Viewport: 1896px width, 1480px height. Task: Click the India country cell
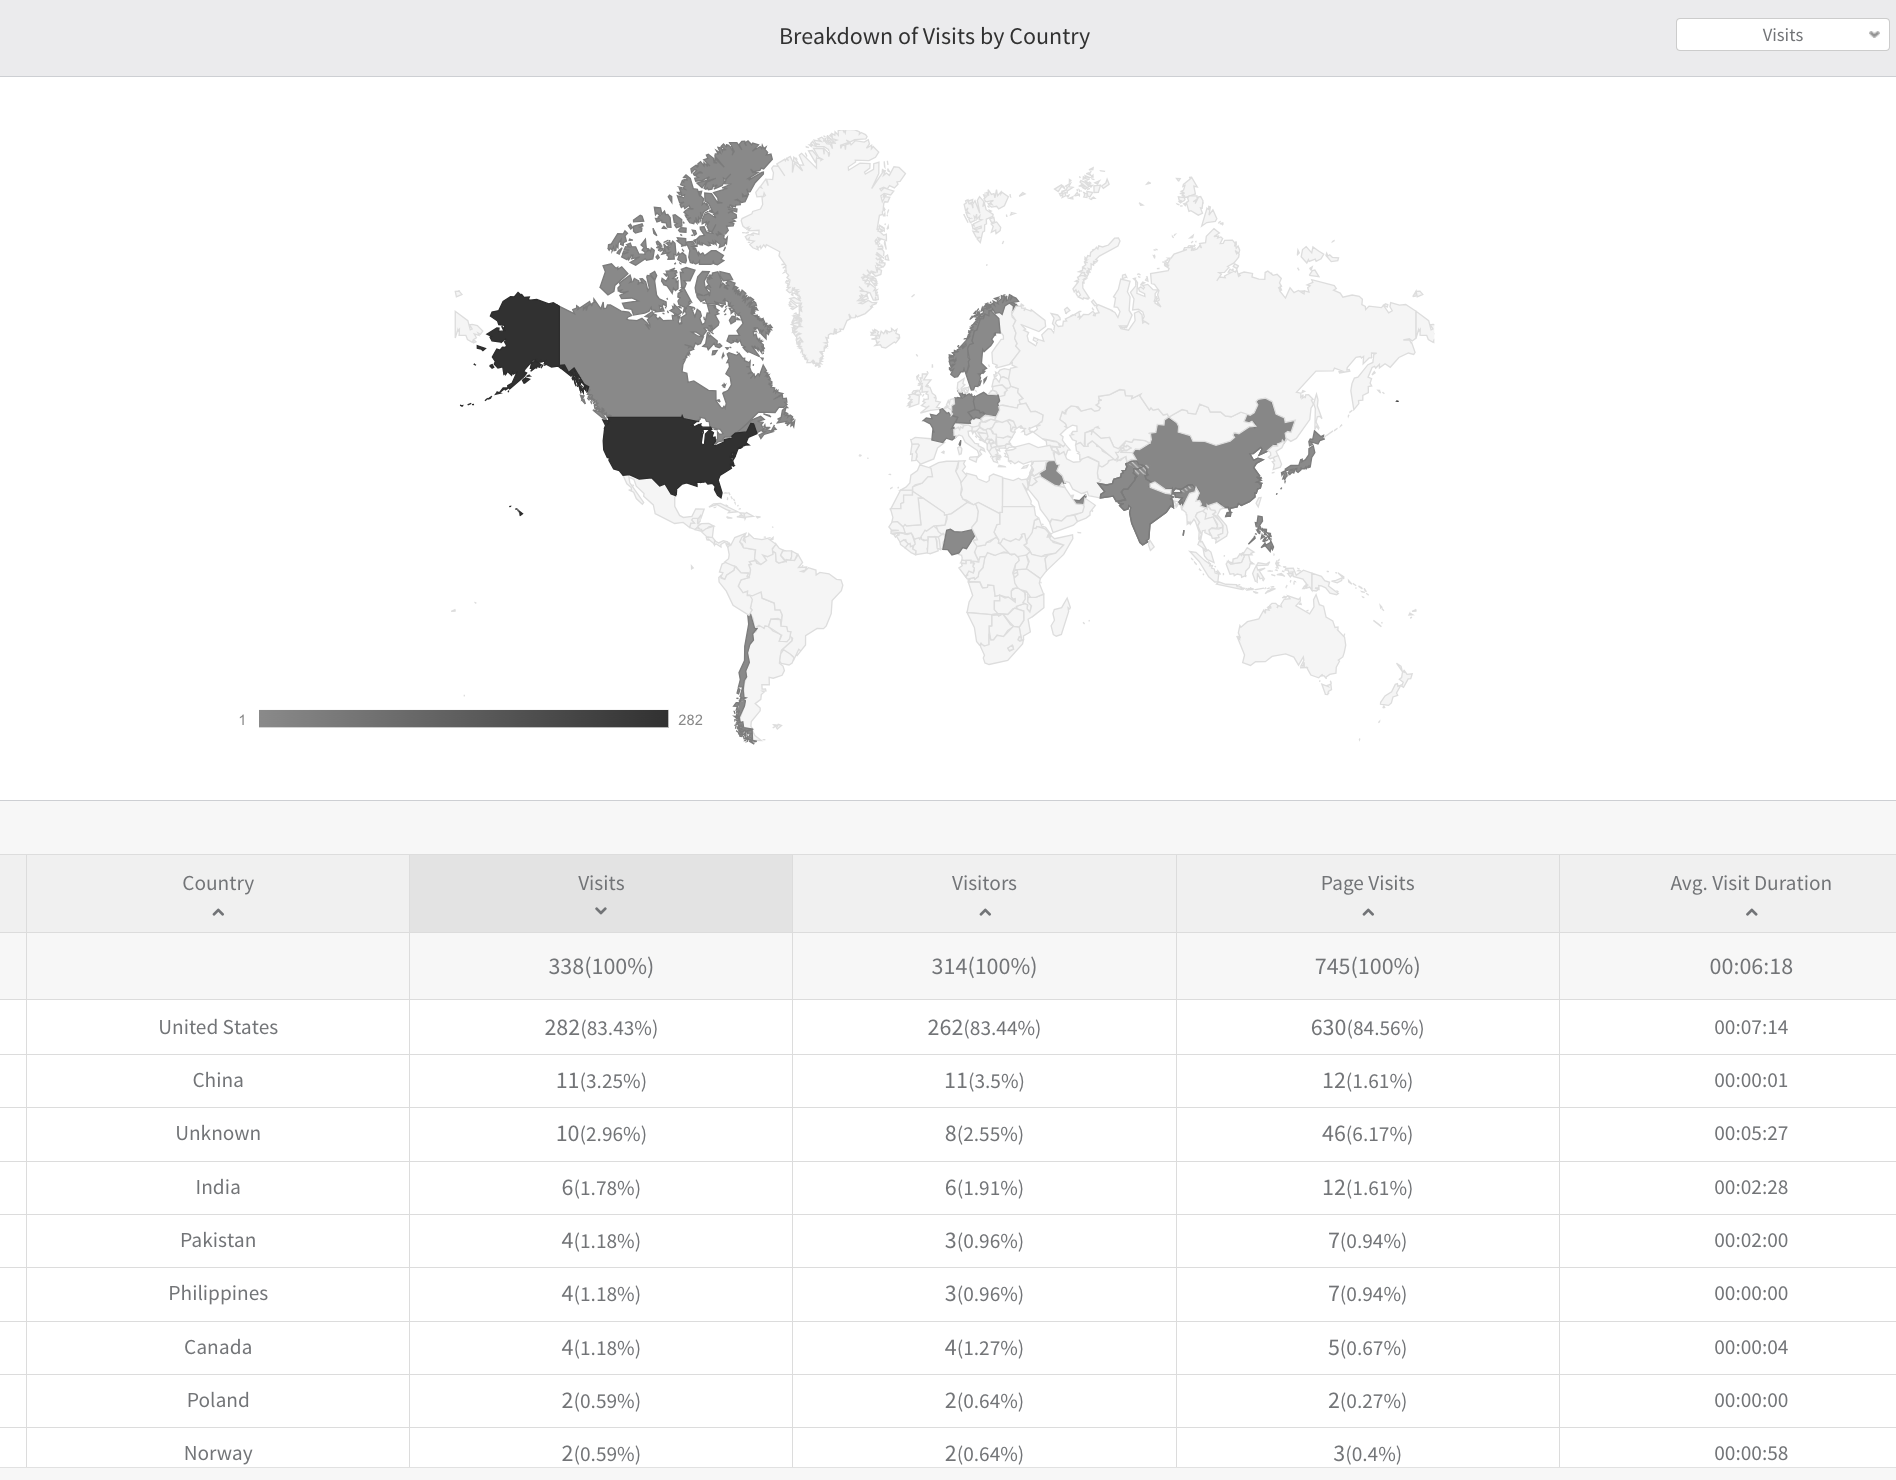click(218, 1187)
